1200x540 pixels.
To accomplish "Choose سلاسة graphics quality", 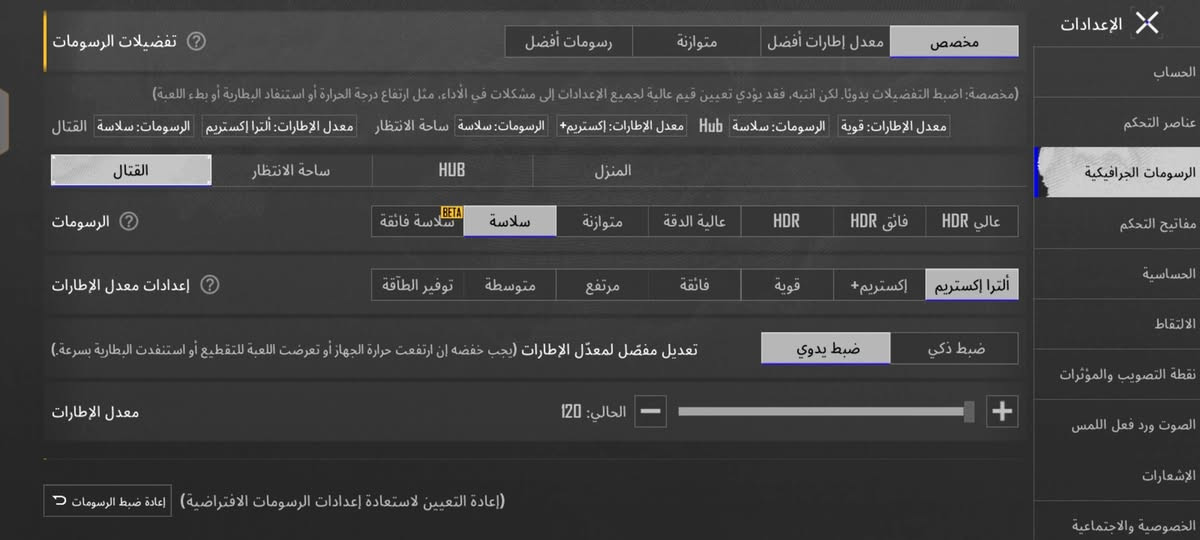I will pos(510,222).
